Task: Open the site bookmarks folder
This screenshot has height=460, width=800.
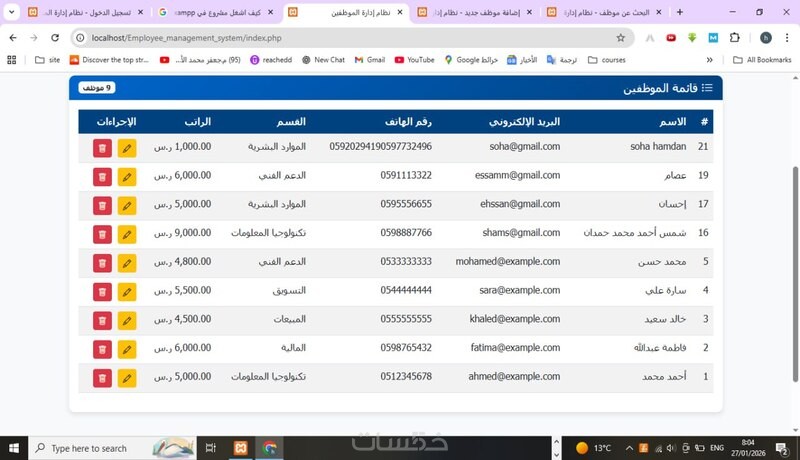Action: click(47, 60)
